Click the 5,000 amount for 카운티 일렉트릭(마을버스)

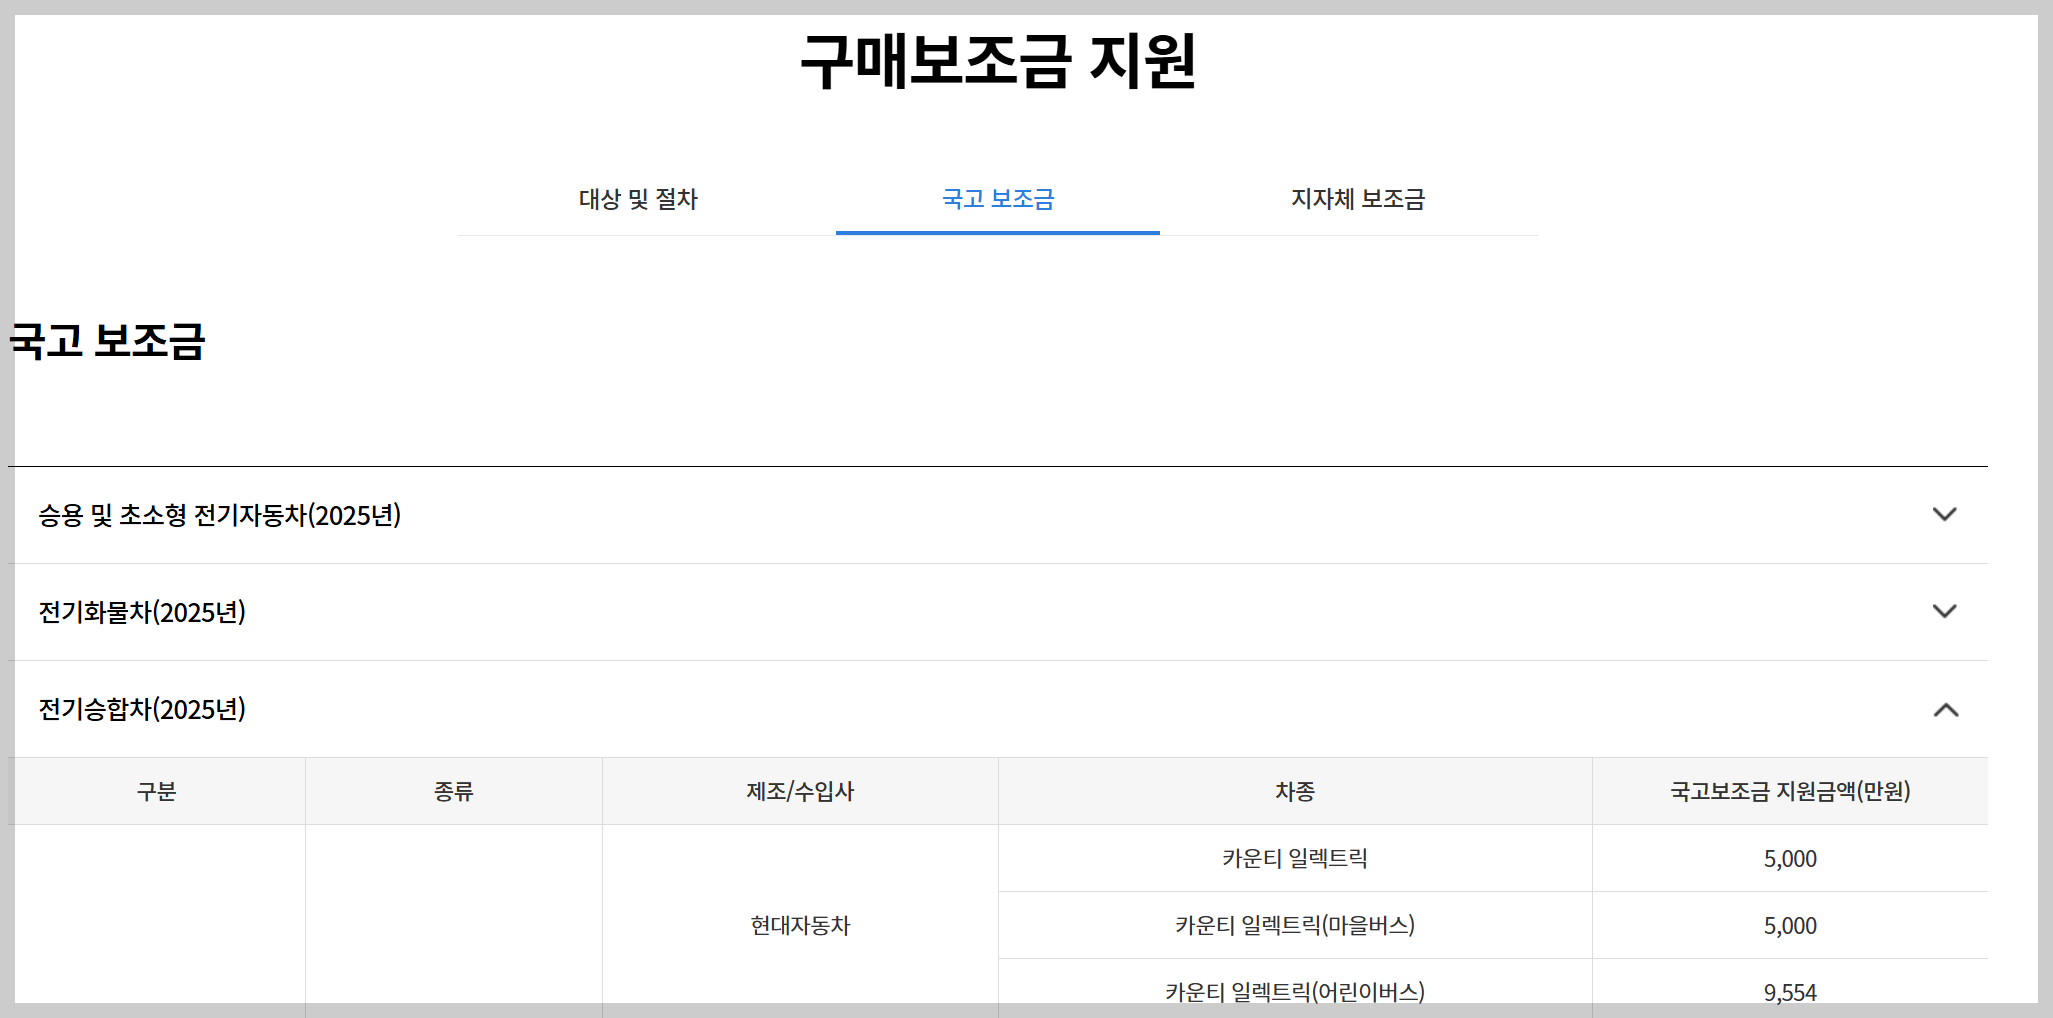1790,925
